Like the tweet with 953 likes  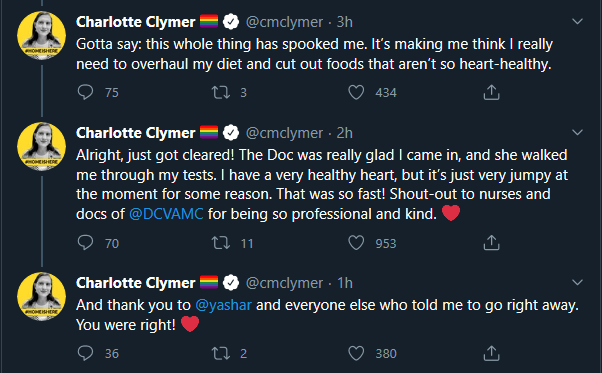[x=356, y=243]
